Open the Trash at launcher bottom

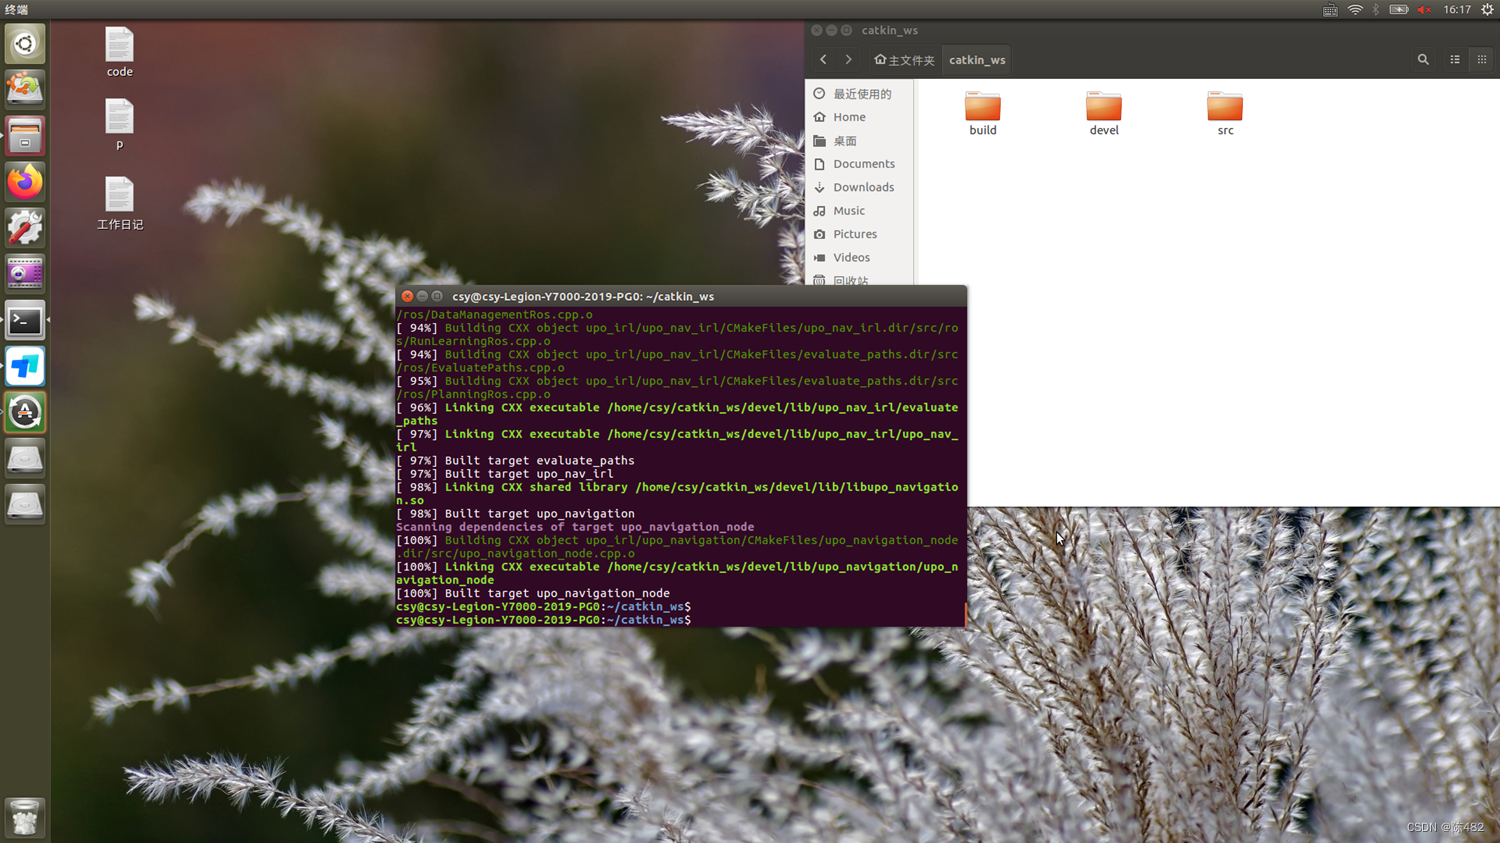25,818
